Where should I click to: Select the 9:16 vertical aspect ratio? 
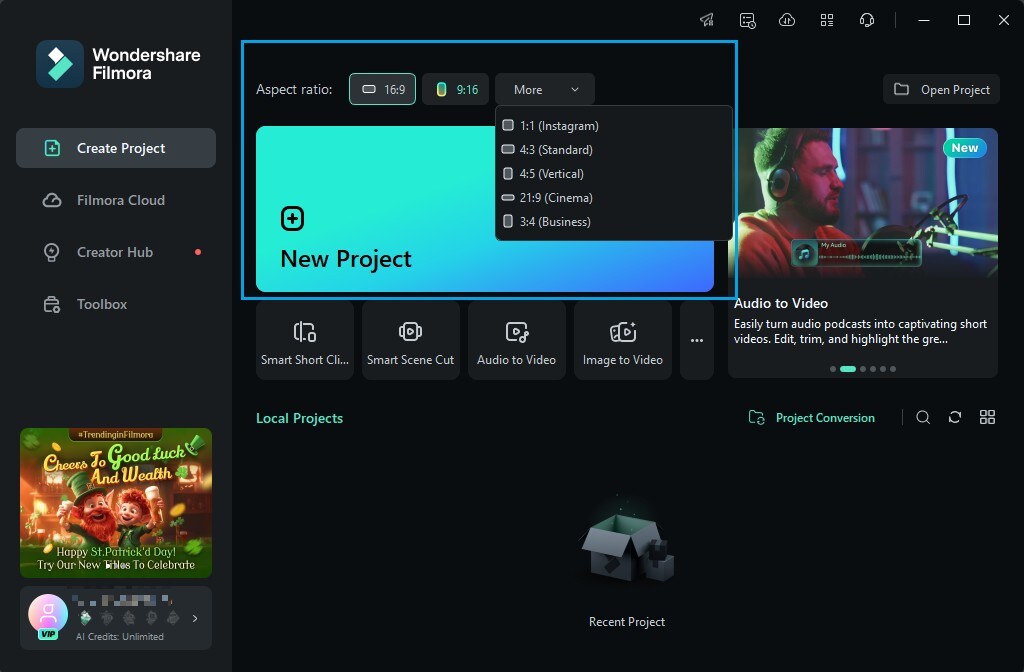point(456,89)
